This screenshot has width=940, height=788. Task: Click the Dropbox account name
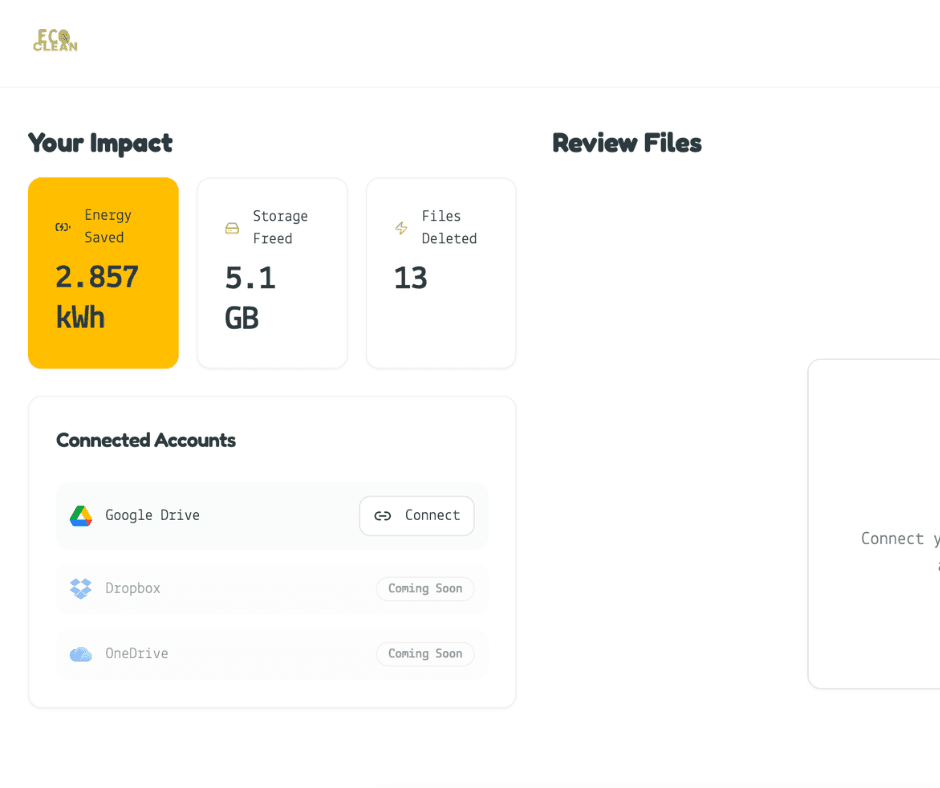click(x=133, y=589)
